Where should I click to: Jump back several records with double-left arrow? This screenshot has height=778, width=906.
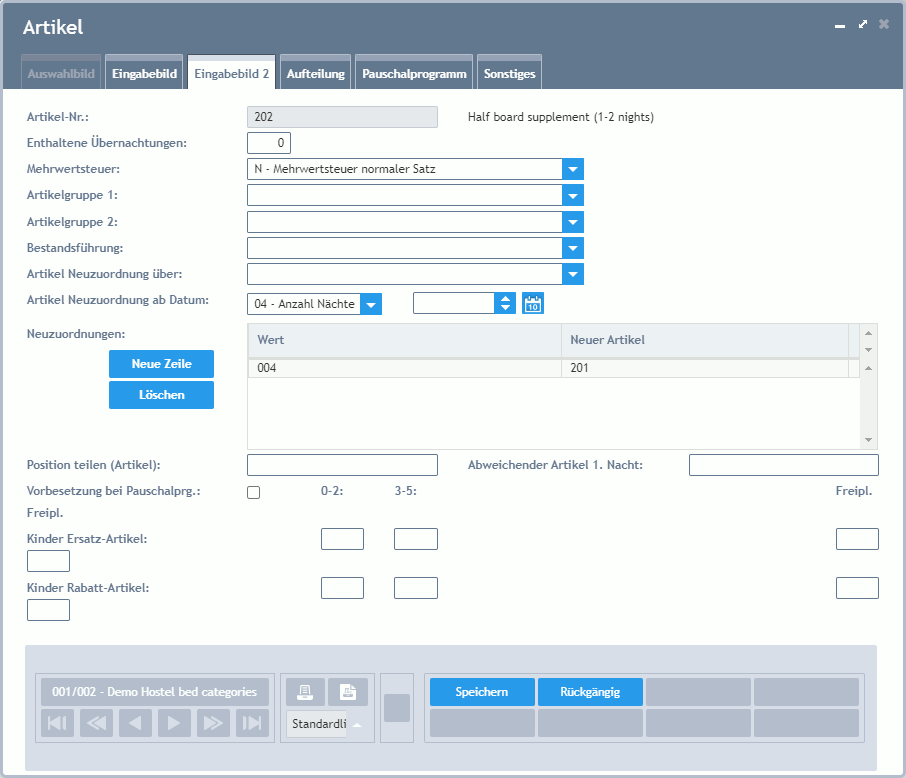96,723
